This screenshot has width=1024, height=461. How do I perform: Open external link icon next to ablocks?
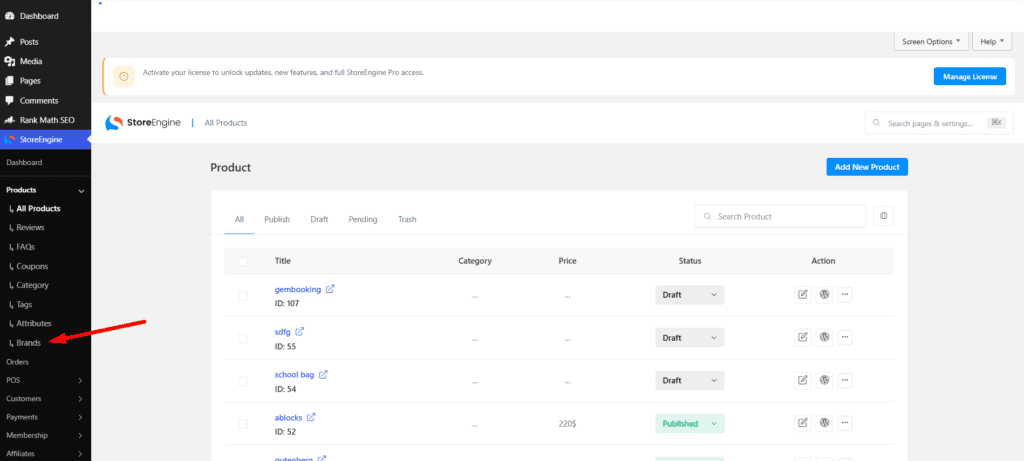pyautogui.click(x=312, y=417)
